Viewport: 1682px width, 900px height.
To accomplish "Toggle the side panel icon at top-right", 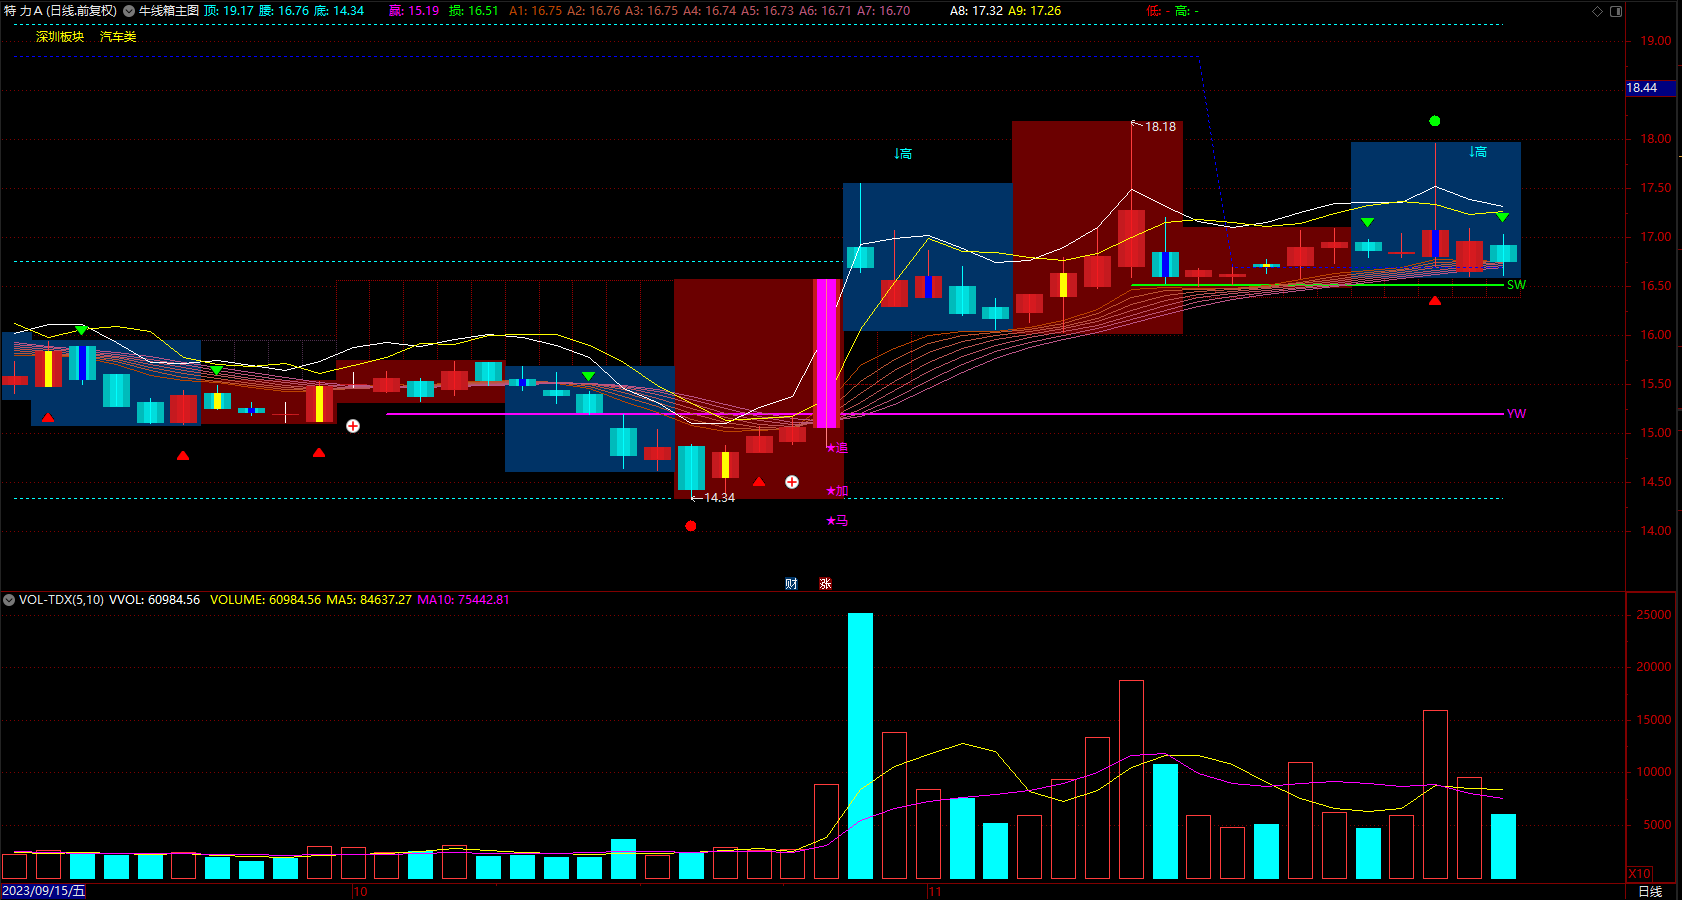I will [x=1616, y=11].
